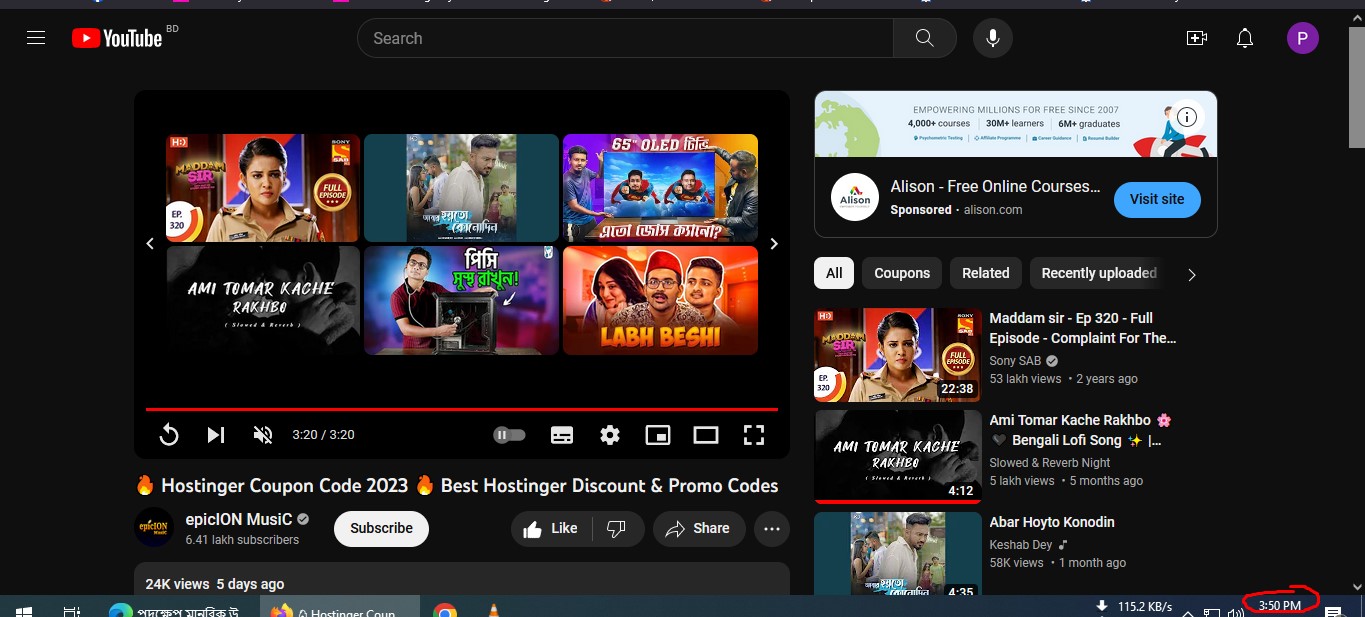Enter full screen mode

tap(754, 435)
